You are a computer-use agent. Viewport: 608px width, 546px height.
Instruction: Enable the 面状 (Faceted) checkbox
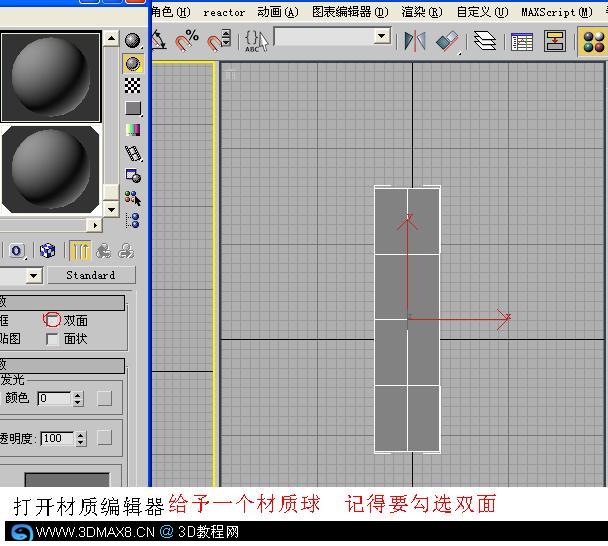pyautogui.click(x=52, y=339)
